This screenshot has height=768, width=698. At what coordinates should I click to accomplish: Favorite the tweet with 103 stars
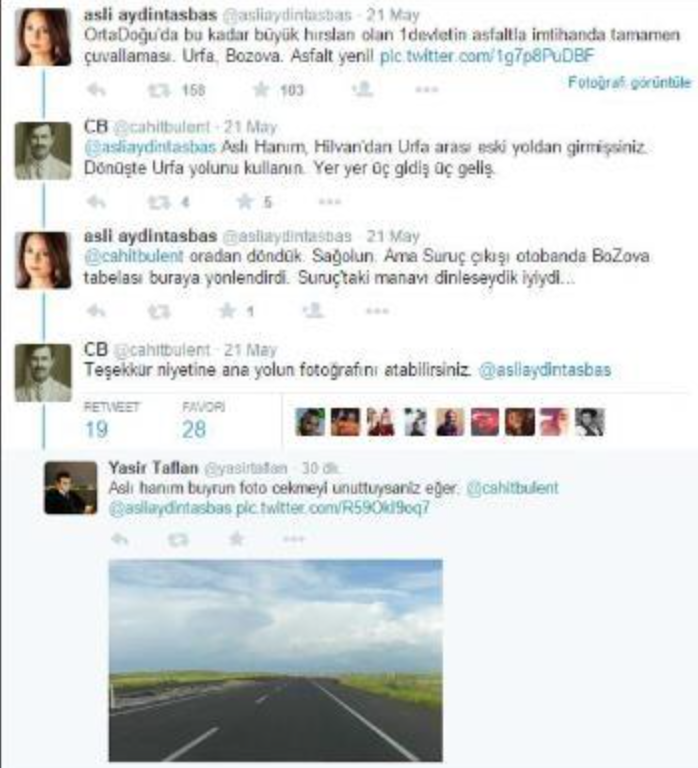261,90
